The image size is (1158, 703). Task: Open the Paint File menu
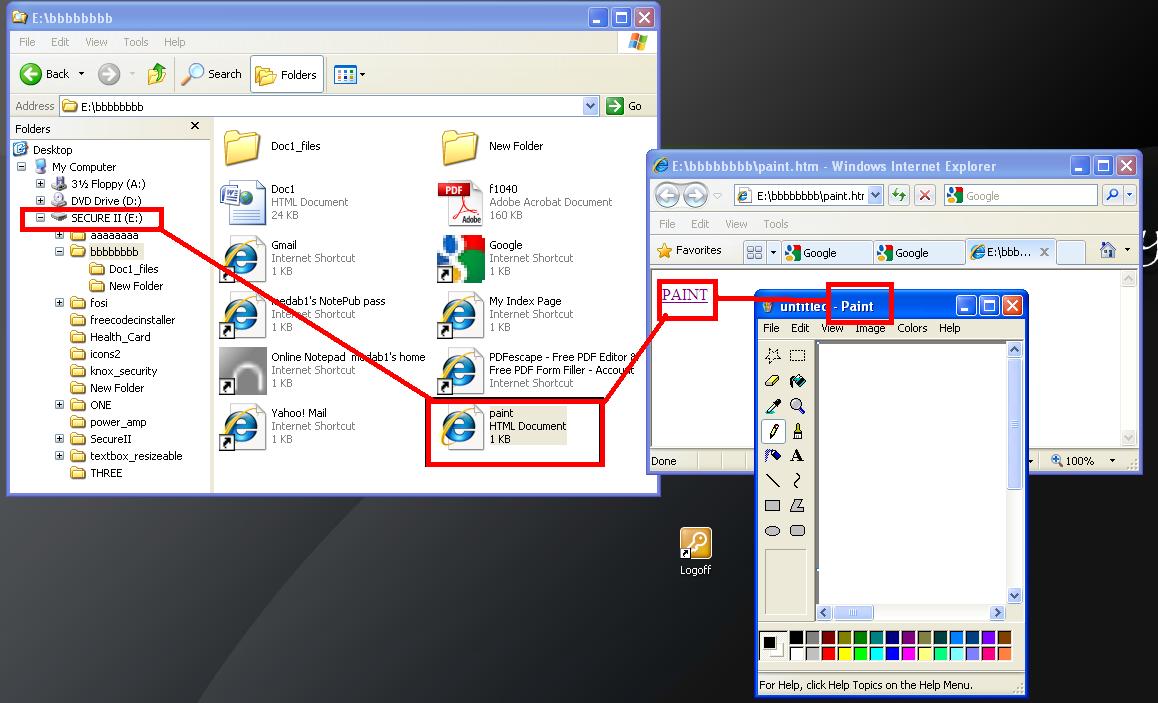click(771, 328)
